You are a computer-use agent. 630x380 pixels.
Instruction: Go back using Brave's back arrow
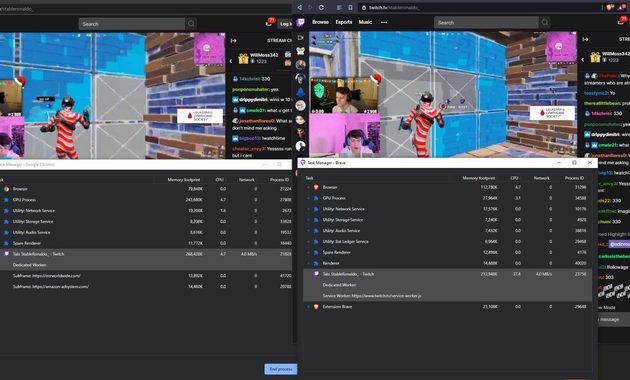[299, 8]
